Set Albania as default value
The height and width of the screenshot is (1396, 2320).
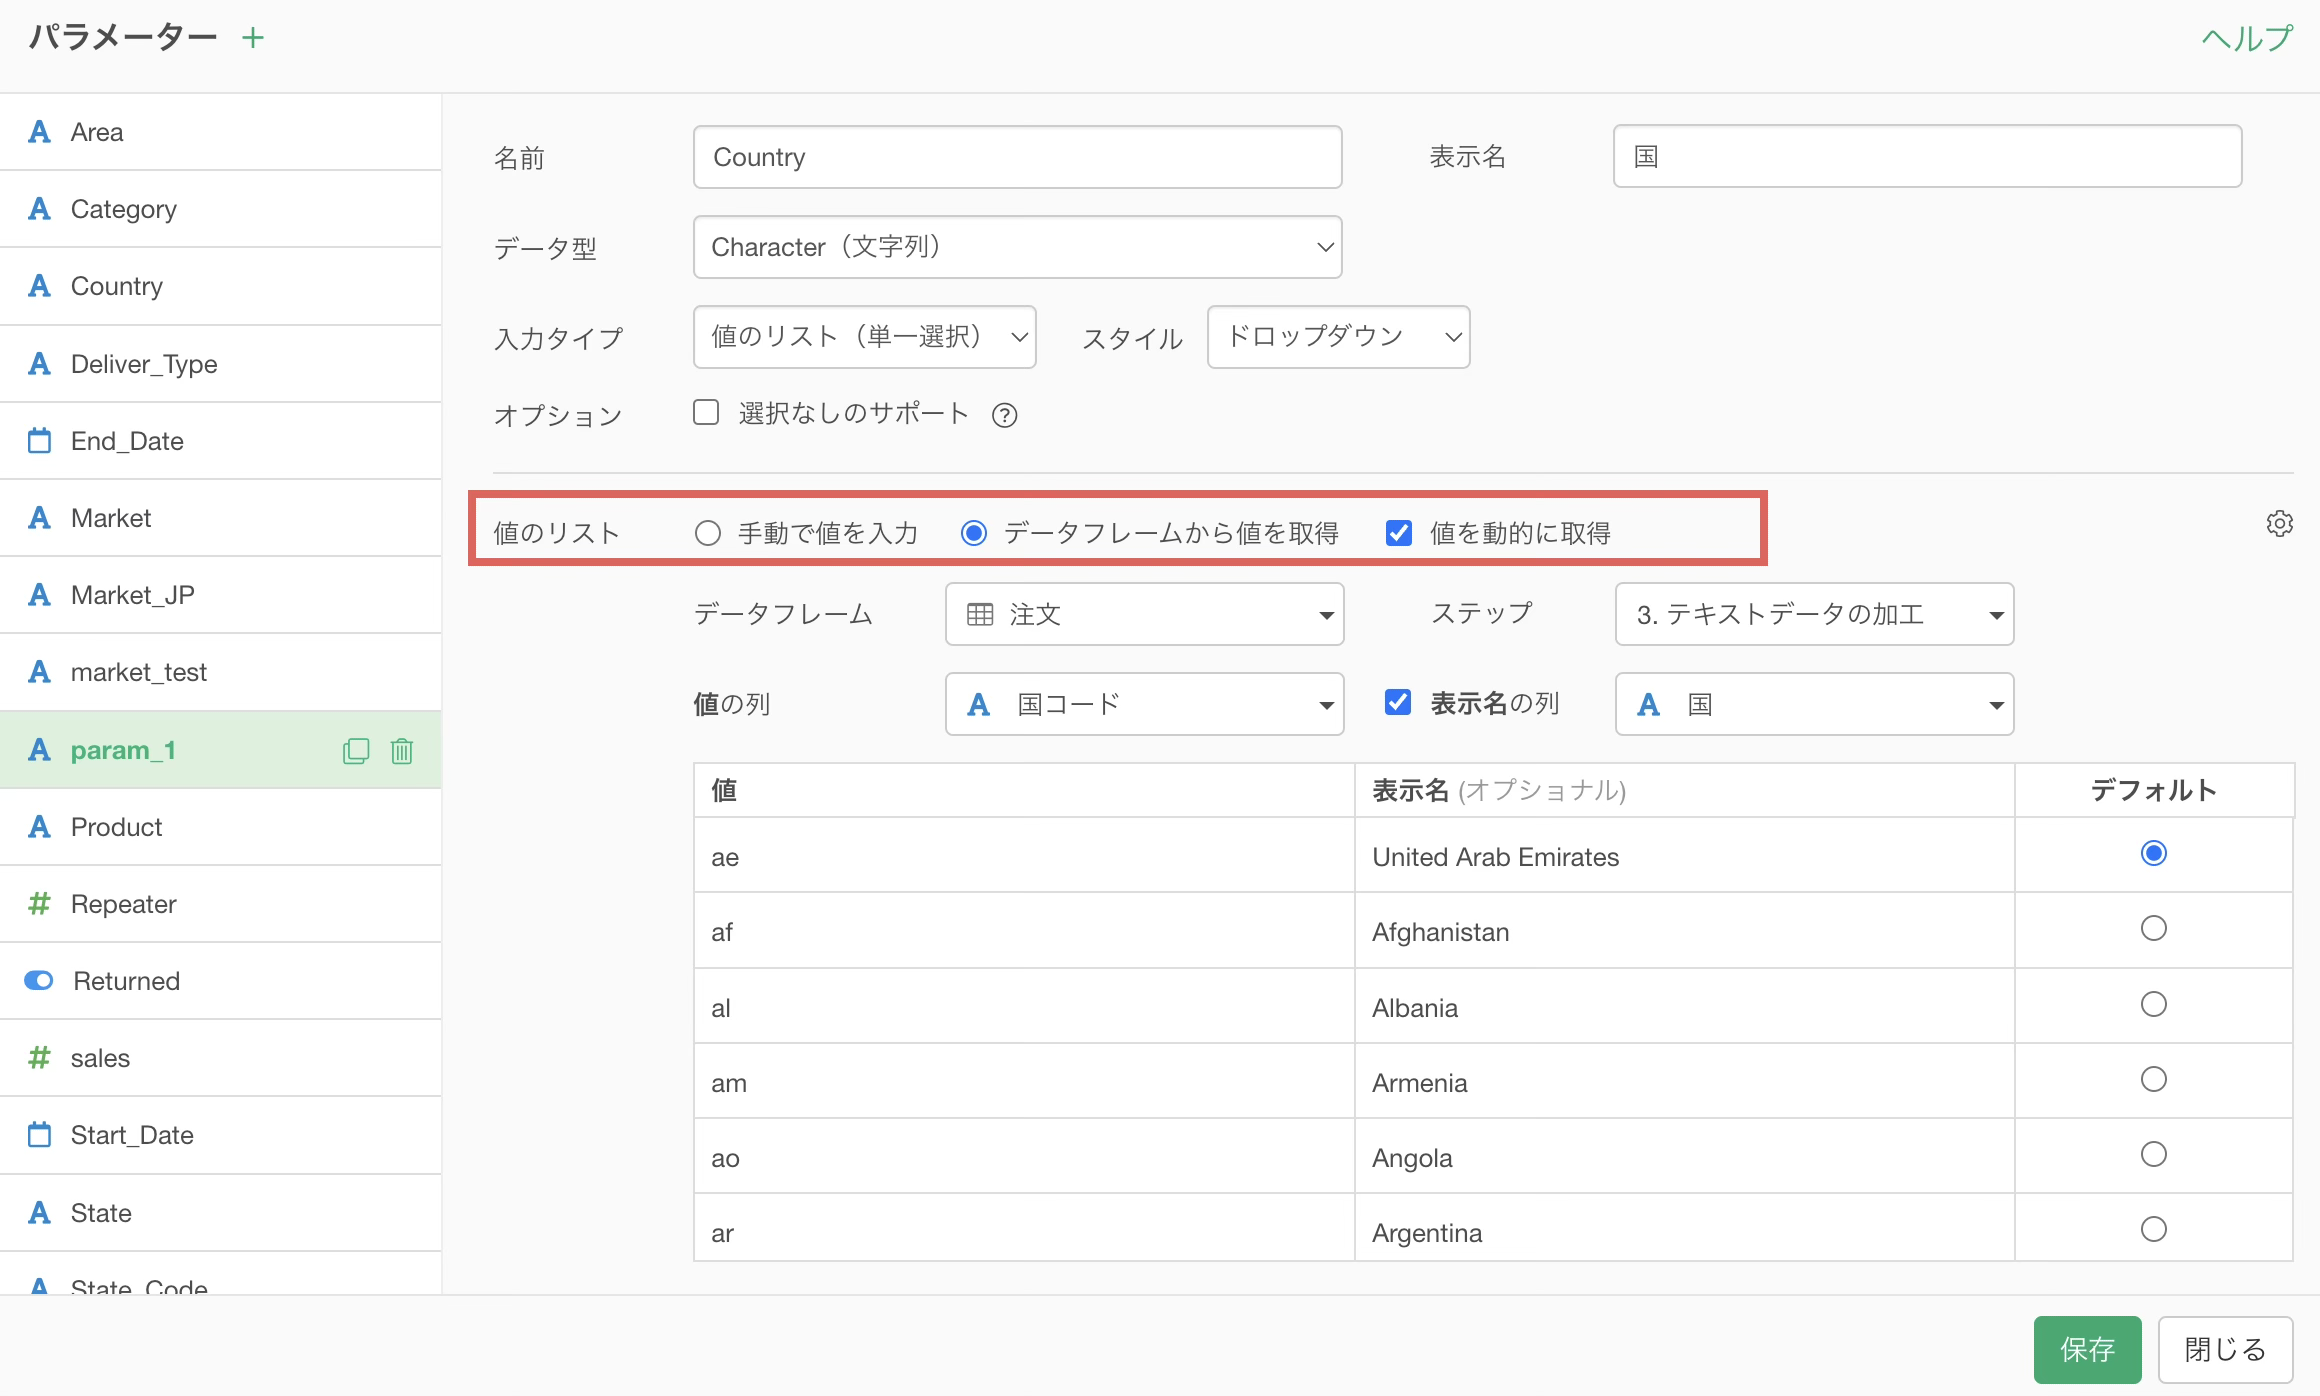(x=2154, y=1004)
